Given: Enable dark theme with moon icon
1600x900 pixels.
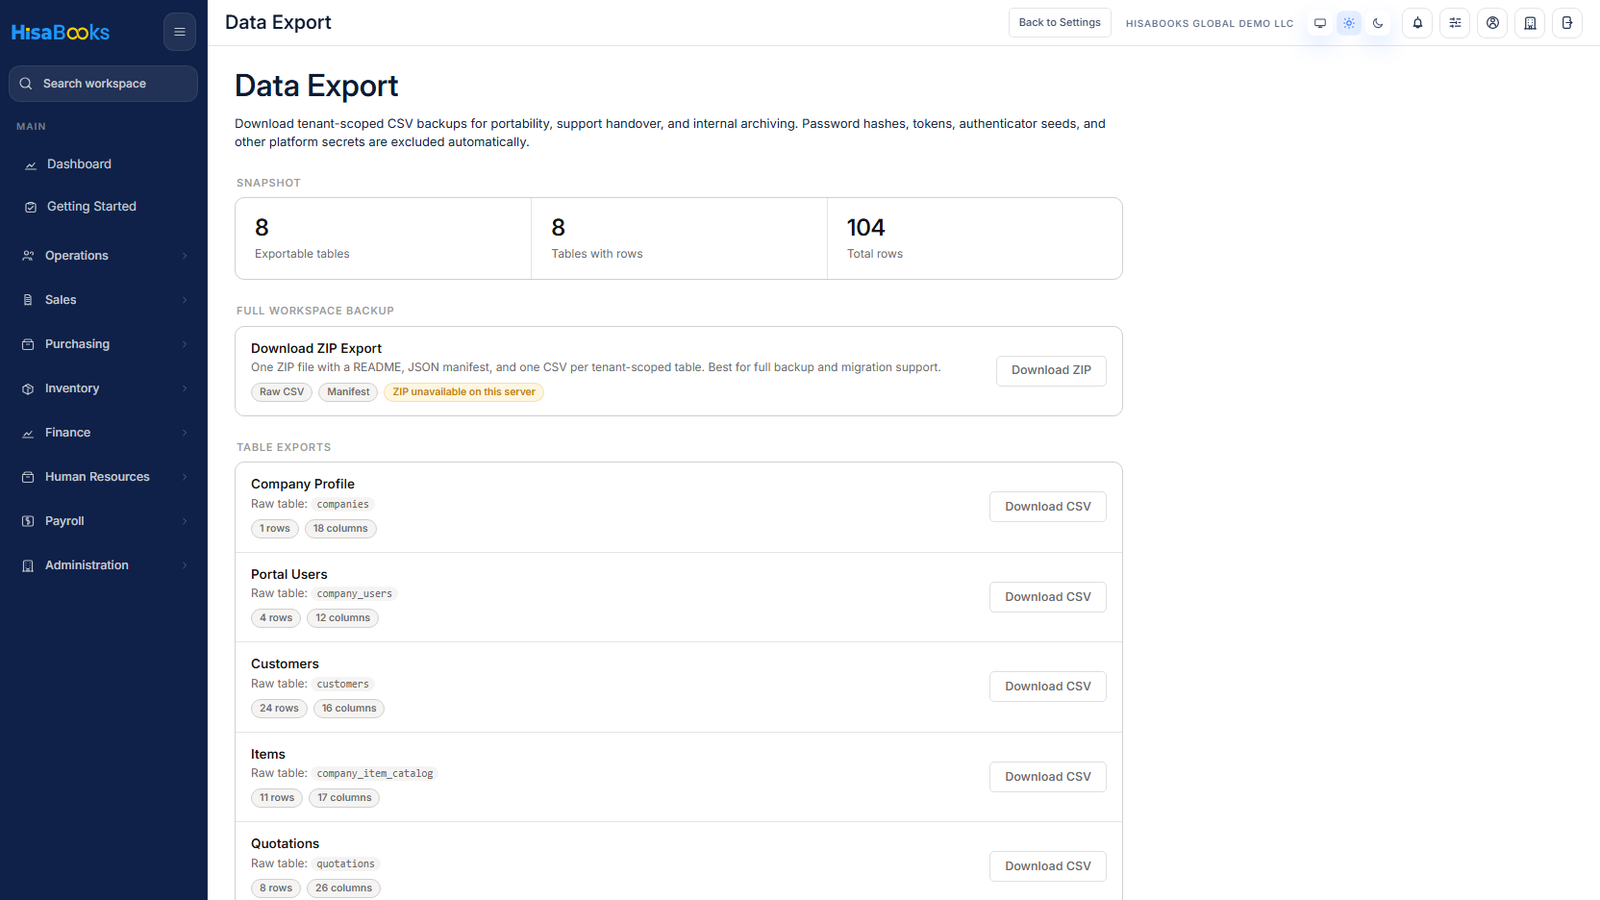Looking at the screenshot, I should 1378,23.
